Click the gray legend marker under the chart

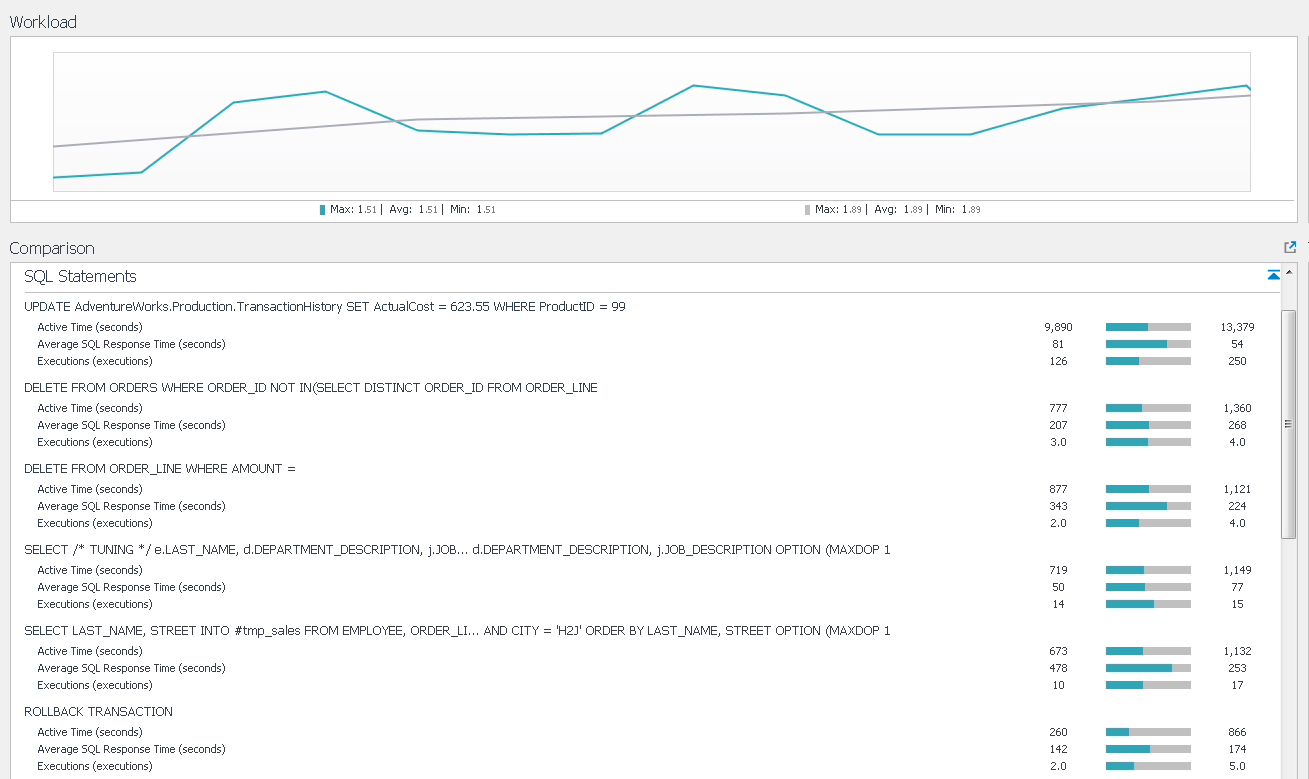tap(807, 210)
